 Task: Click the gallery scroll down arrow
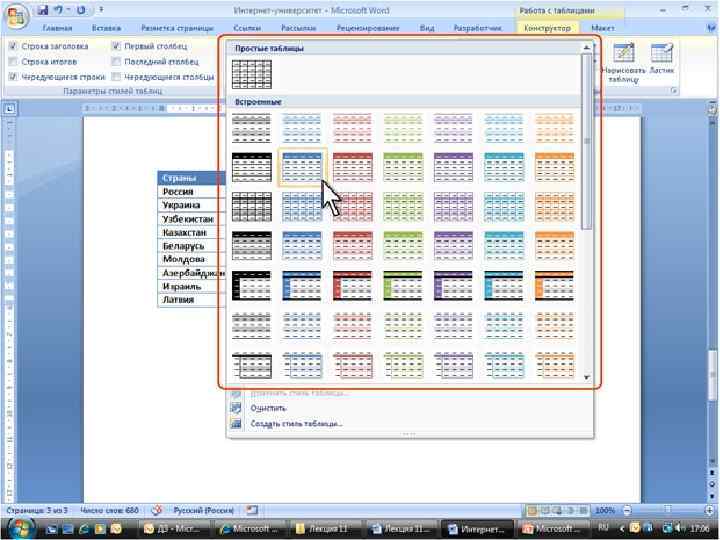[x=586, y=377]
